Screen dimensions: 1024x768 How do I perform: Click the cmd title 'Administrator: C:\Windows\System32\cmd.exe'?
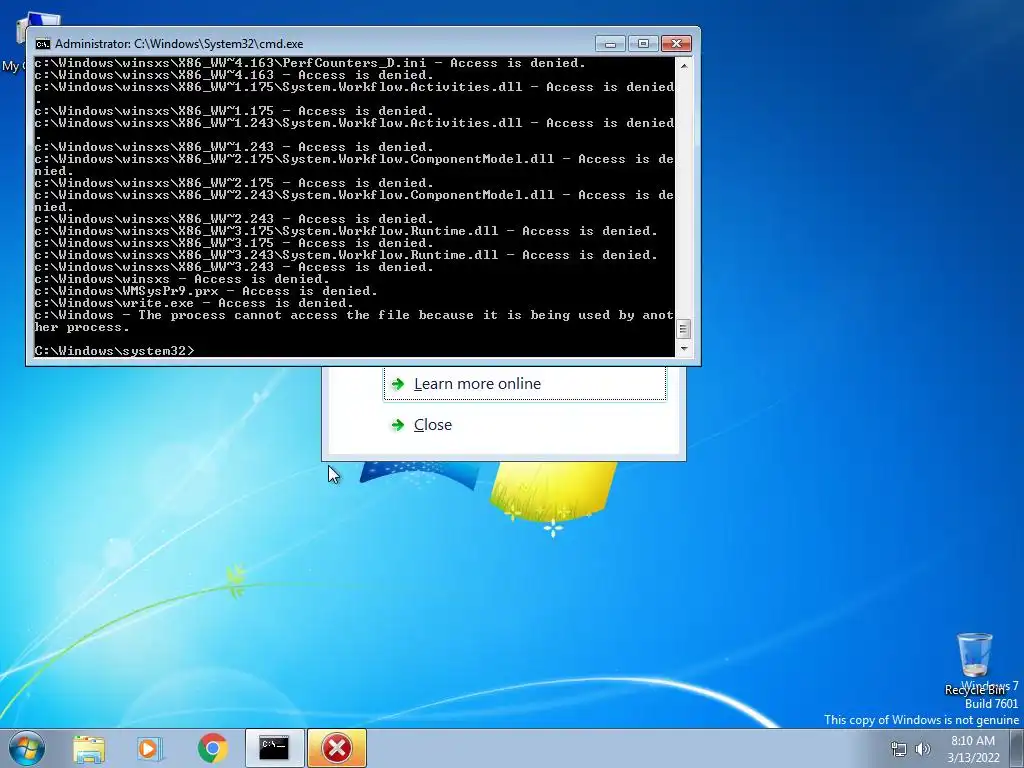point(179,44)
